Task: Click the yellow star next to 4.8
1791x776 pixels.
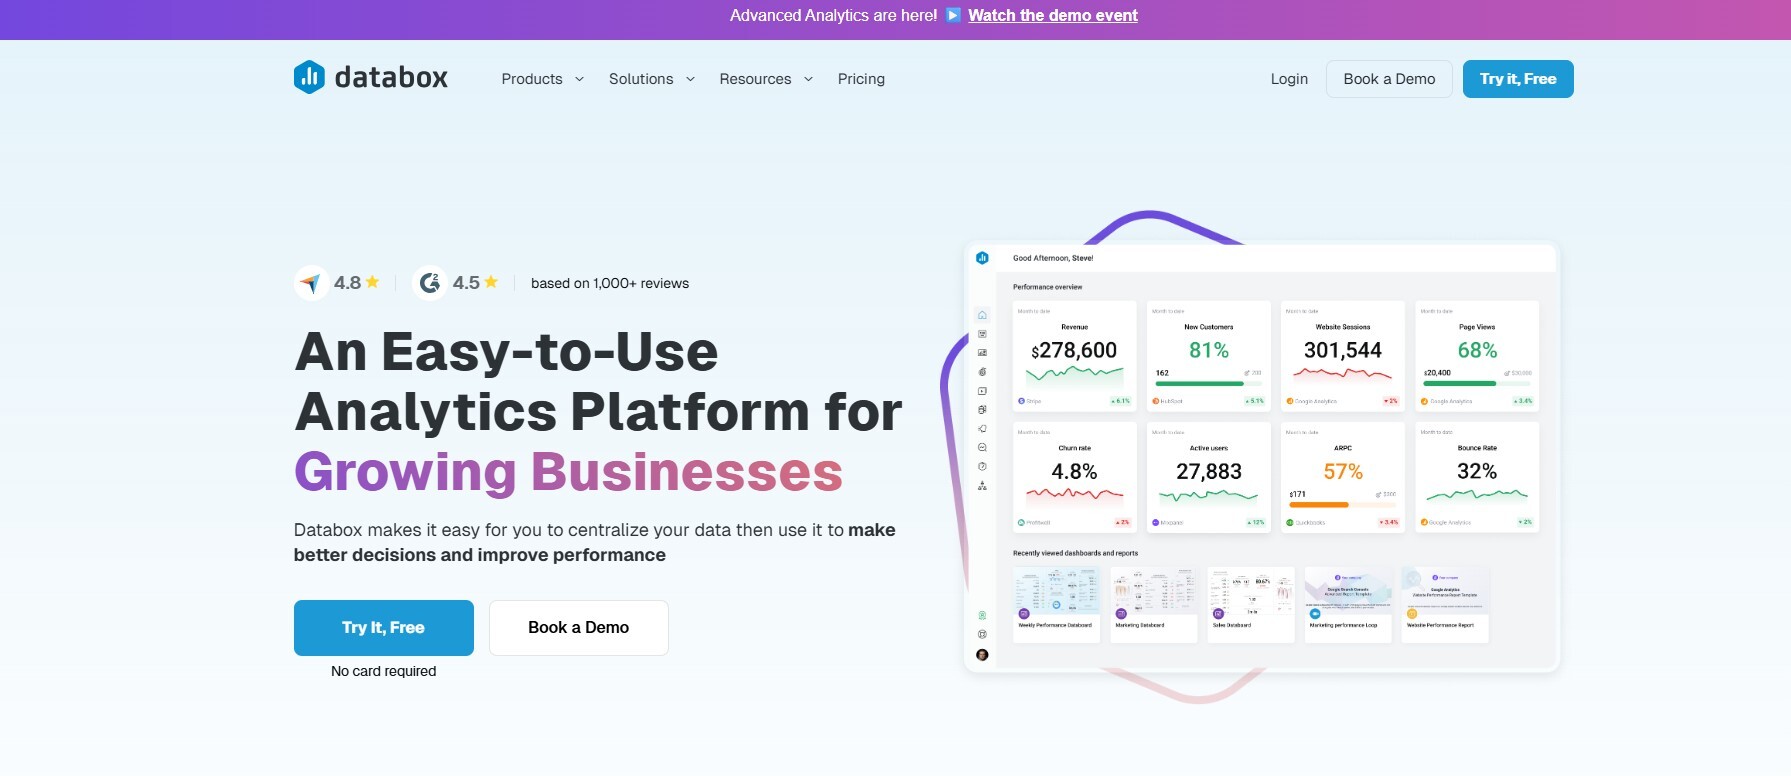Action: tap(372, 282)
